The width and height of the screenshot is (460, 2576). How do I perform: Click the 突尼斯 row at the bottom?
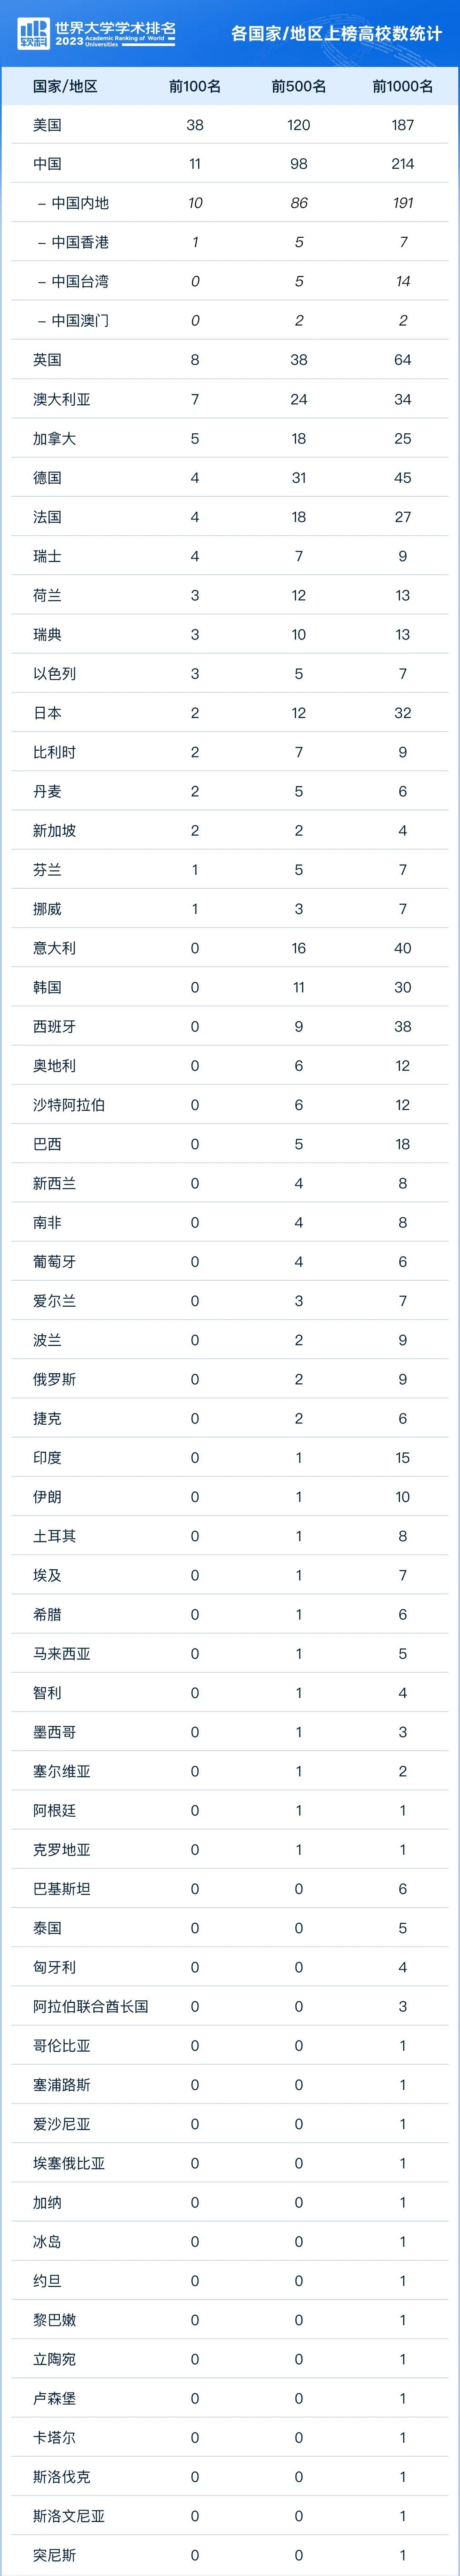pos(54,2555)
